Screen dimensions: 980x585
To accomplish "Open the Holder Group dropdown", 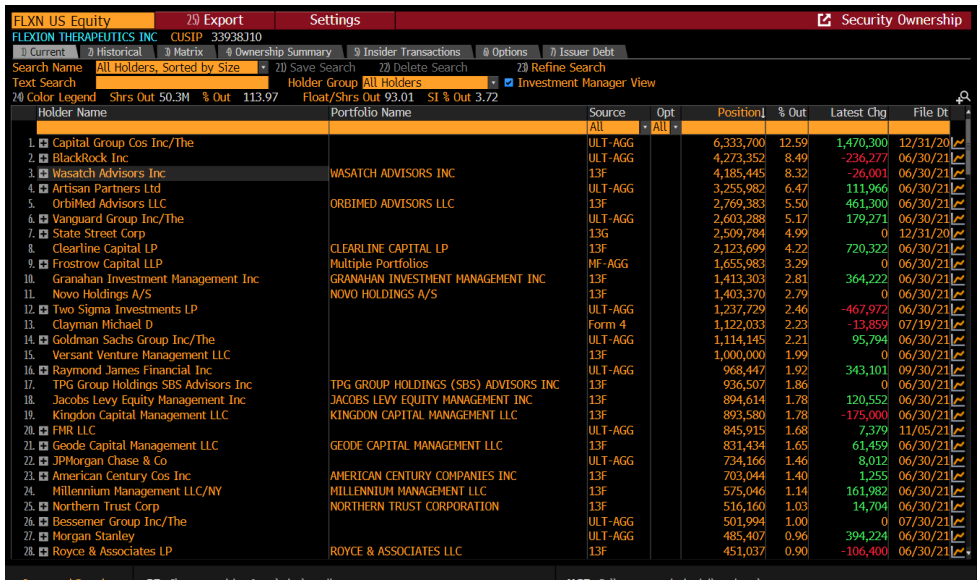I will point(493,83).
